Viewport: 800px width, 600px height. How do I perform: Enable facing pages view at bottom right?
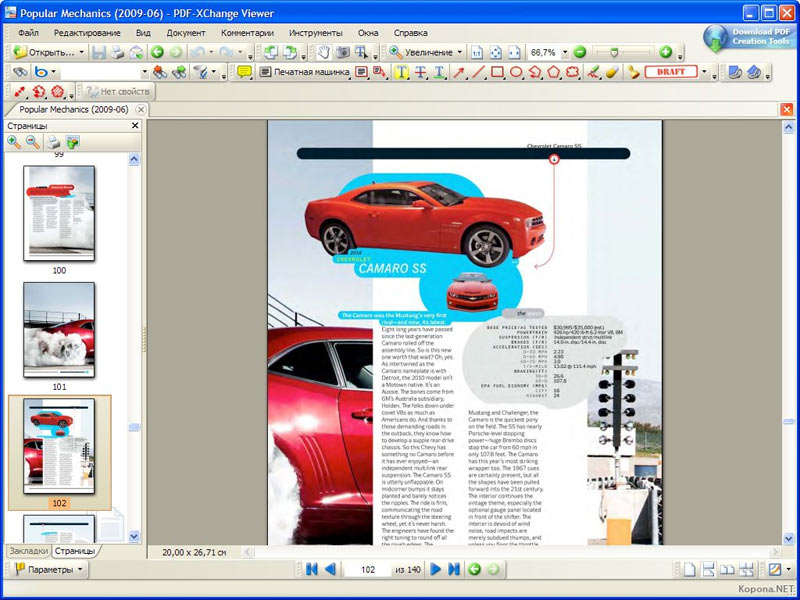tap(726, 568)
